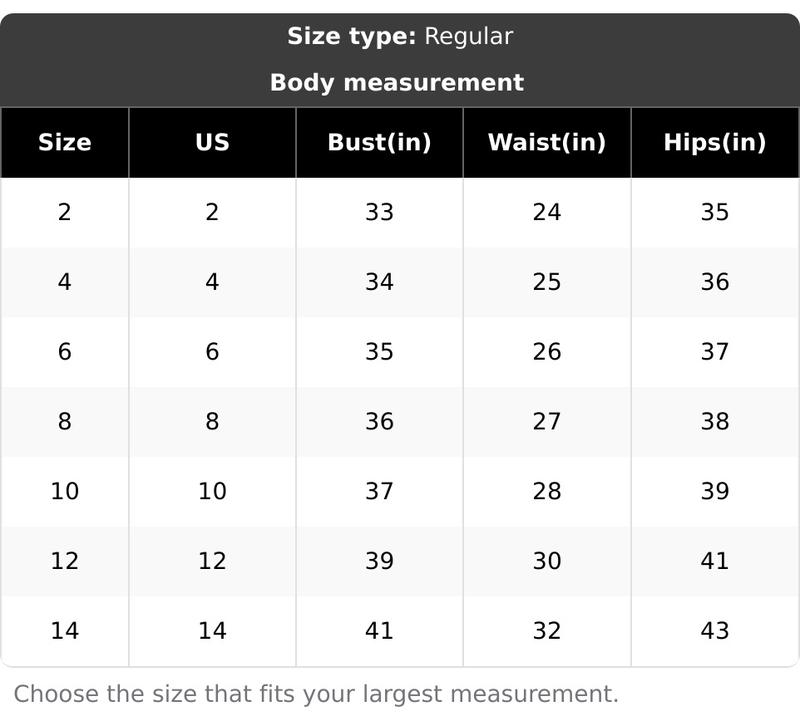The image size is (800, 721).
Task: Select the hips value 39 for size 10
Action: pyautogui.click(x=715, y=492)
